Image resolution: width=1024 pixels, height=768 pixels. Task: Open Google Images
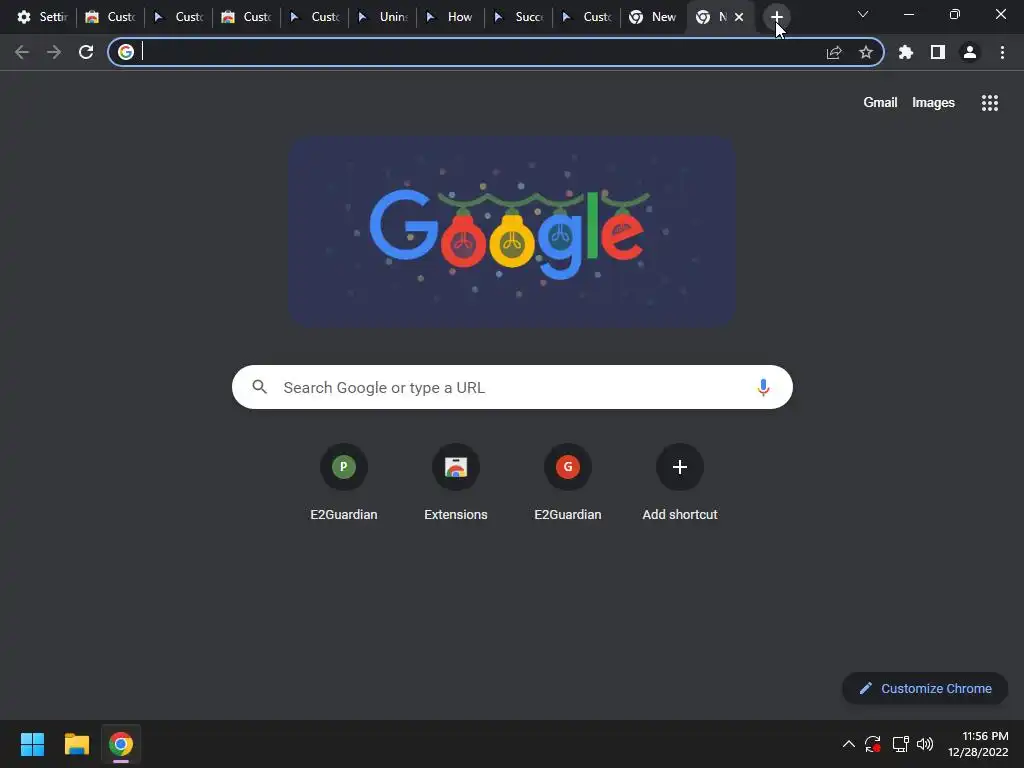tap(933, 103)
